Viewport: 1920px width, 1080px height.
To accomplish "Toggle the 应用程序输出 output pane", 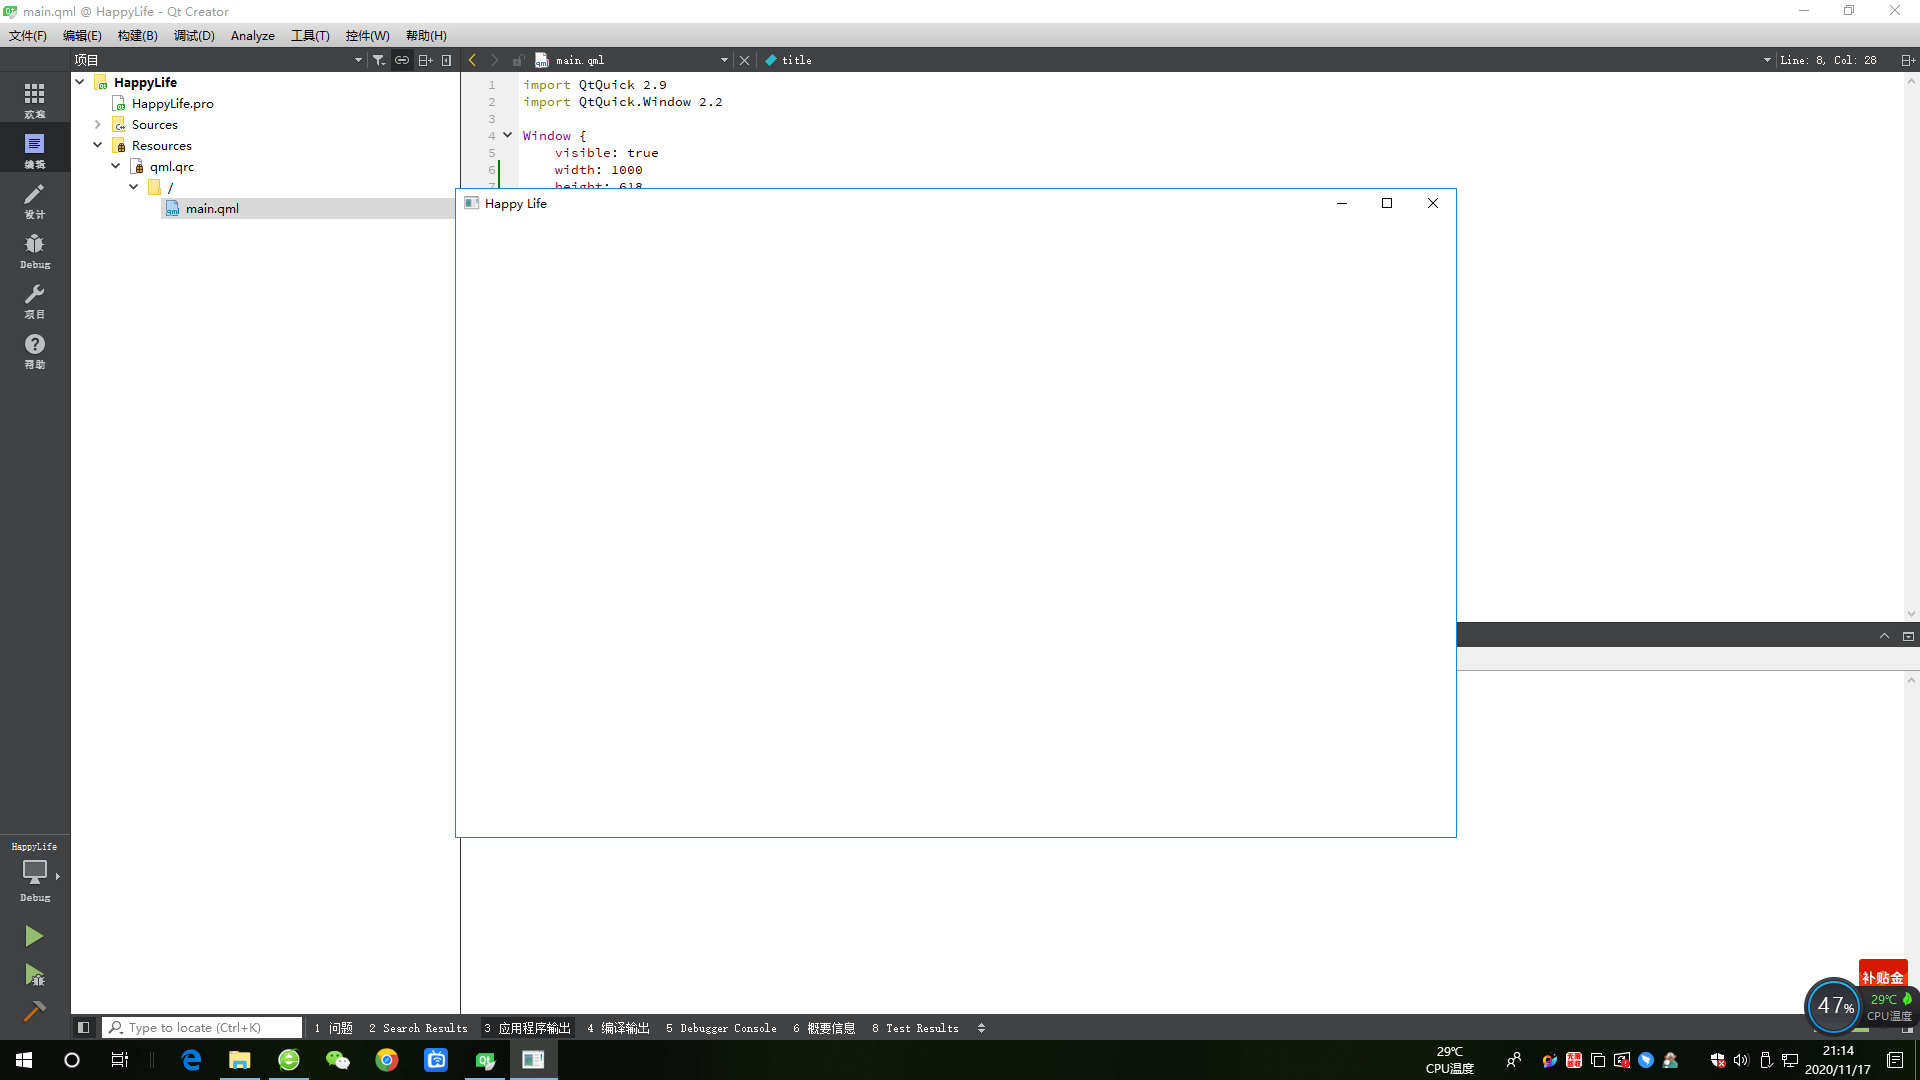I will point(527,1028).
